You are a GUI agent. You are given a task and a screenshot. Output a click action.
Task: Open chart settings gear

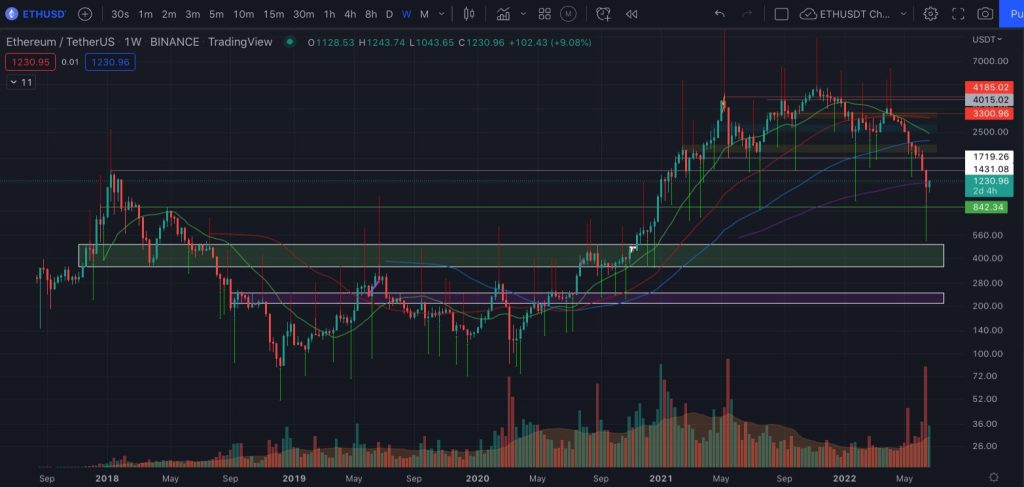pyautogui.click(x=930, y=14)
